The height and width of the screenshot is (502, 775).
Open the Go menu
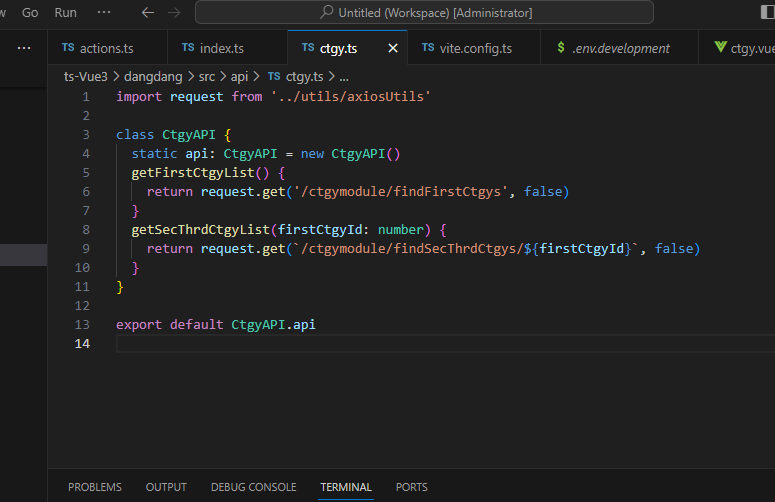pos(30,13)
